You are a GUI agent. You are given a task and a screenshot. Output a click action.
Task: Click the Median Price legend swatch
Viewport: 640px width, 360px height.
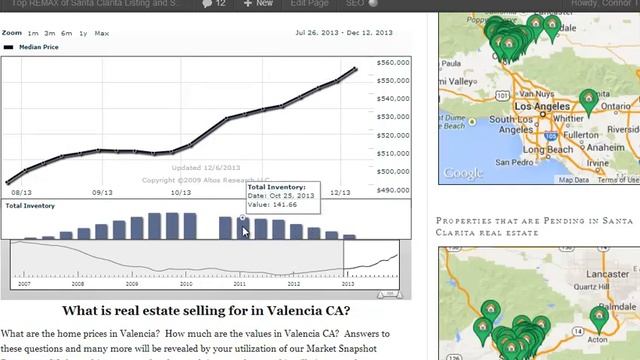point(8,47)
